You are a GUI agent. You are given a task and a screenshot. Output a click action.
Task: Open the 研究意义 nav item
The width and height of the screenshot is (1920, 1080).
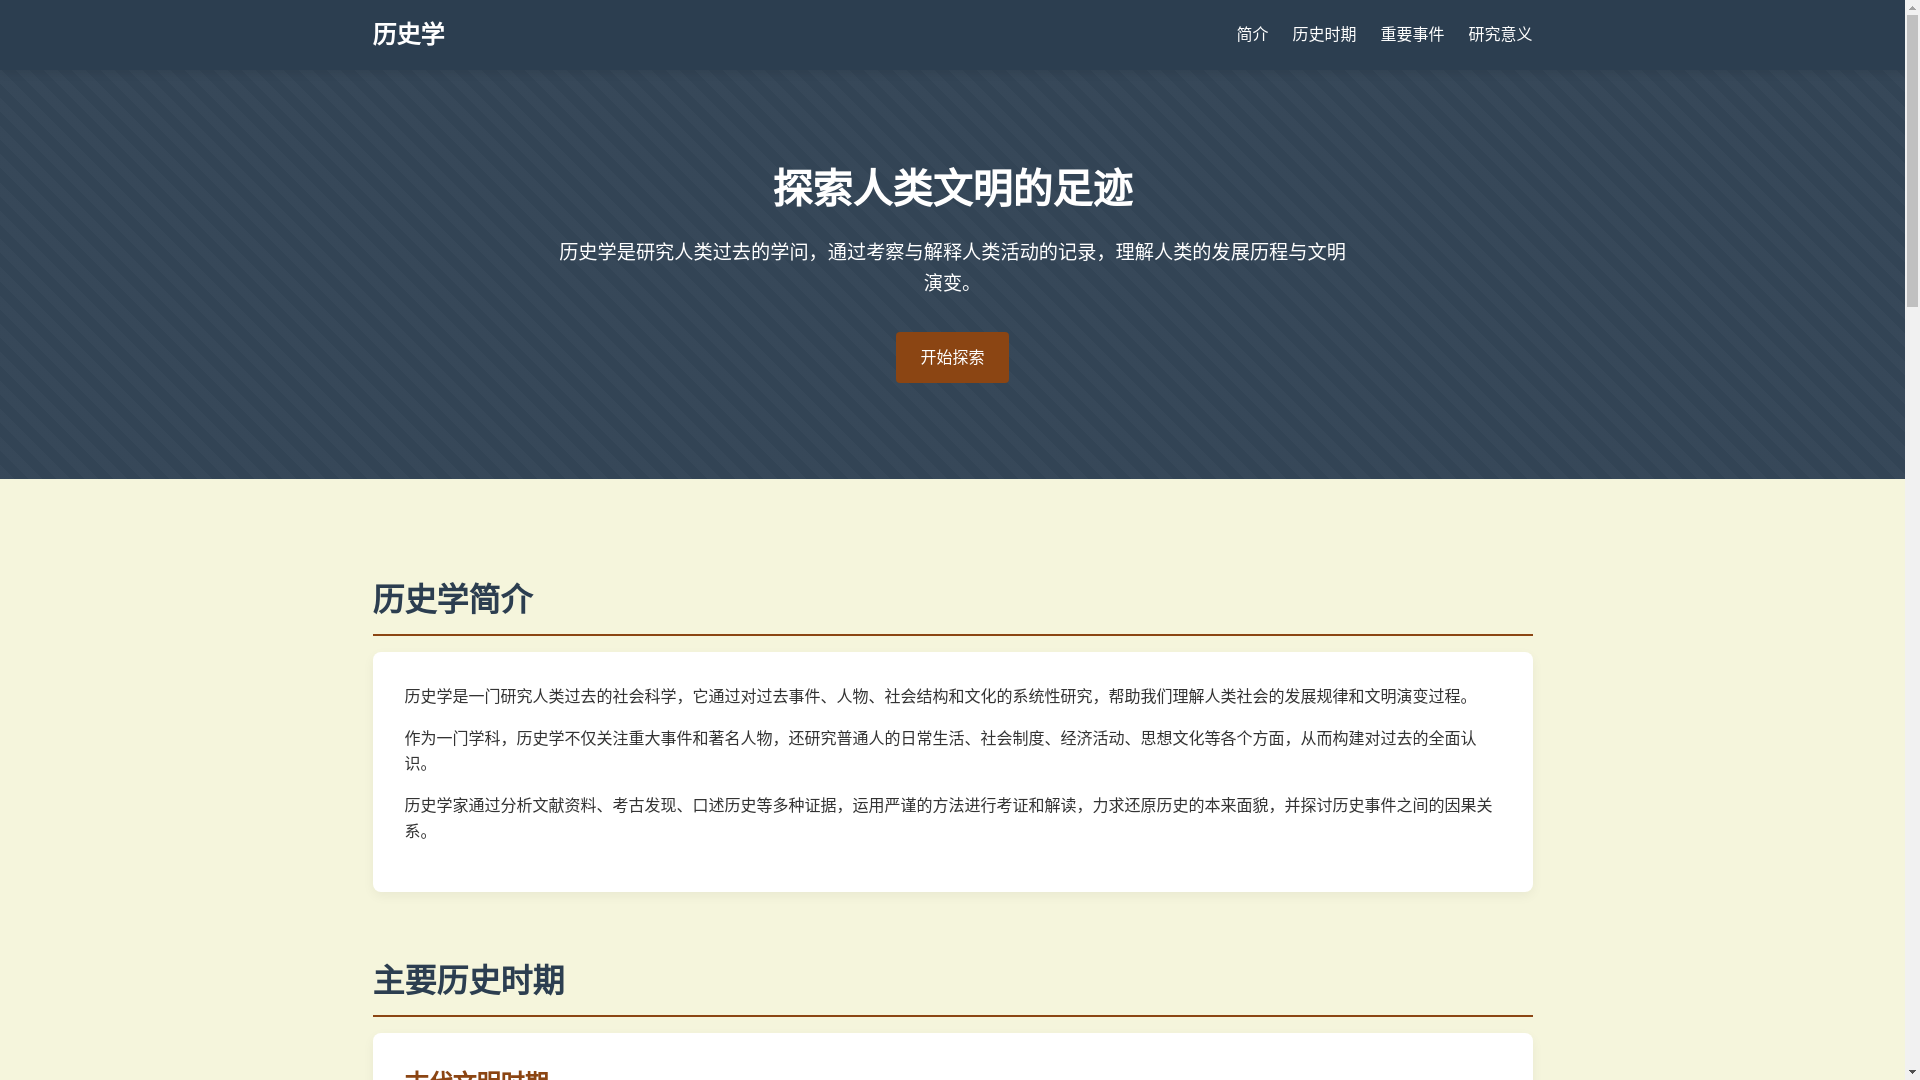point(1500,34)
